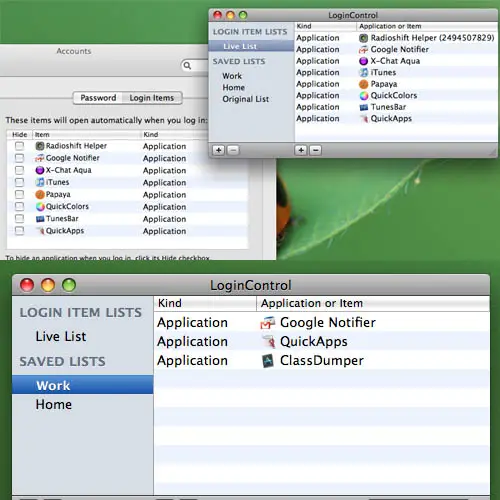Select Work list in lower LoginControl sidebar
The image size is (500, 500).
coord(83,385)
